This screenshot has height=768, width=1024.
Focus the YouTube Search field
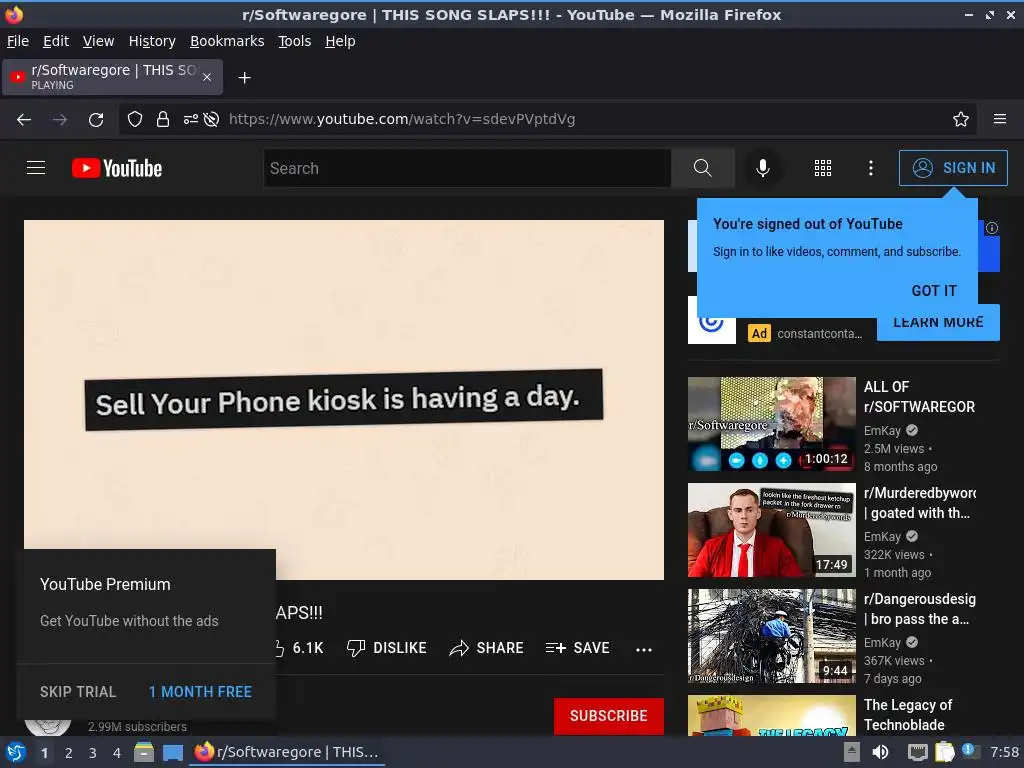click(467, 168)
